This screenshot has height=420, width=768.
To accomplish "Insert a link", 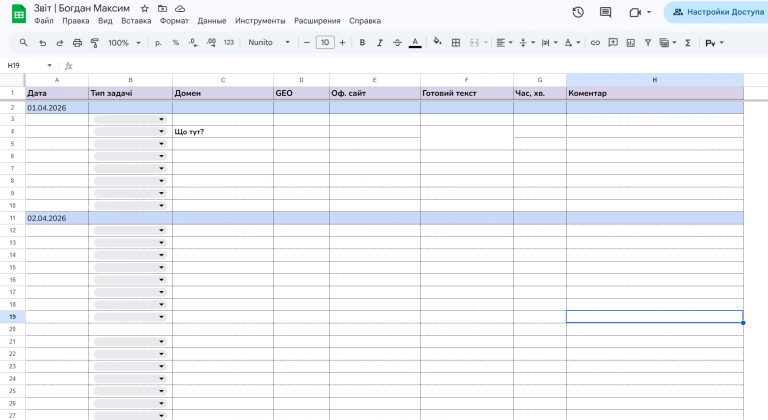I will point(595,43).
